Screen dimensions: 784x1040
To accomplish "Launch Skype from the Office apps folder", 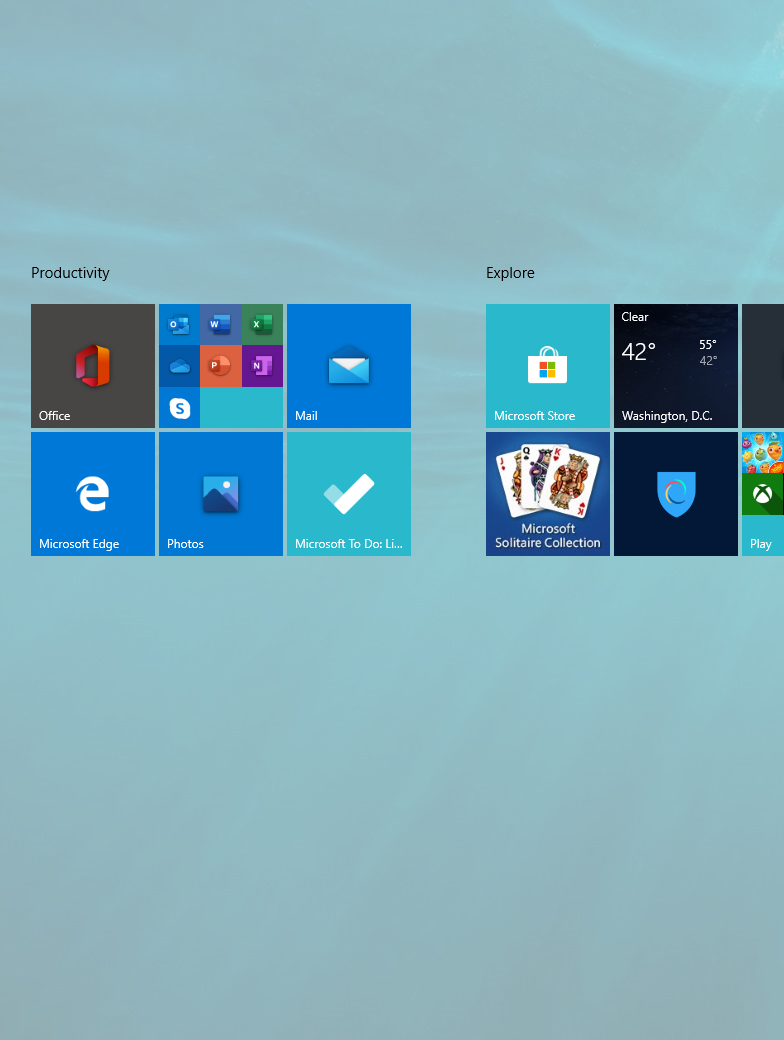I will click(x=179, y=408).
